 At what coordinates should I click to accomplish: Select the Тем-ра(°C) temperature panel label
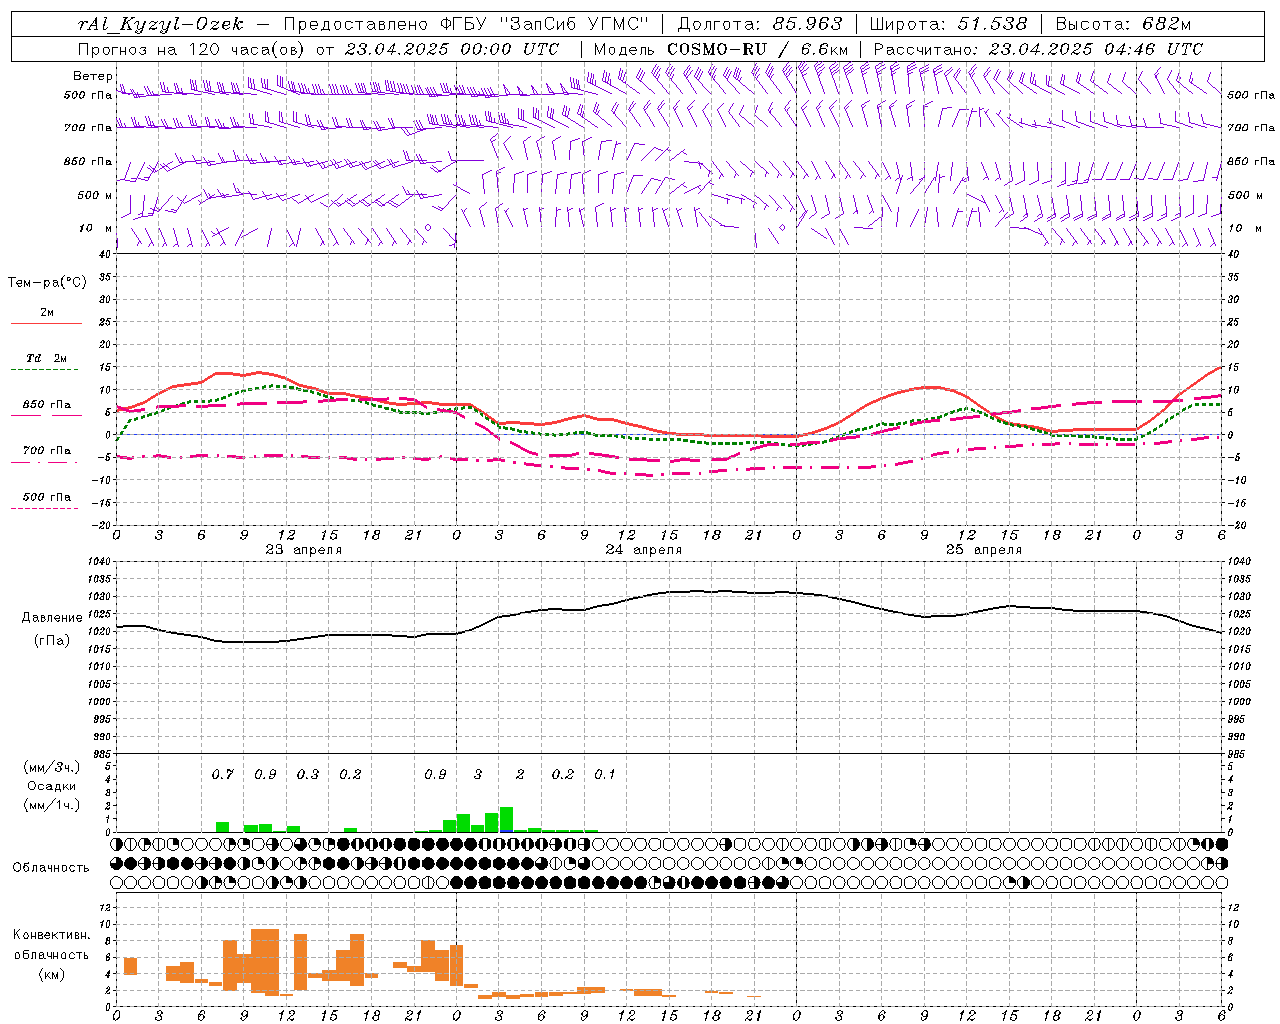tap(47, 283)
